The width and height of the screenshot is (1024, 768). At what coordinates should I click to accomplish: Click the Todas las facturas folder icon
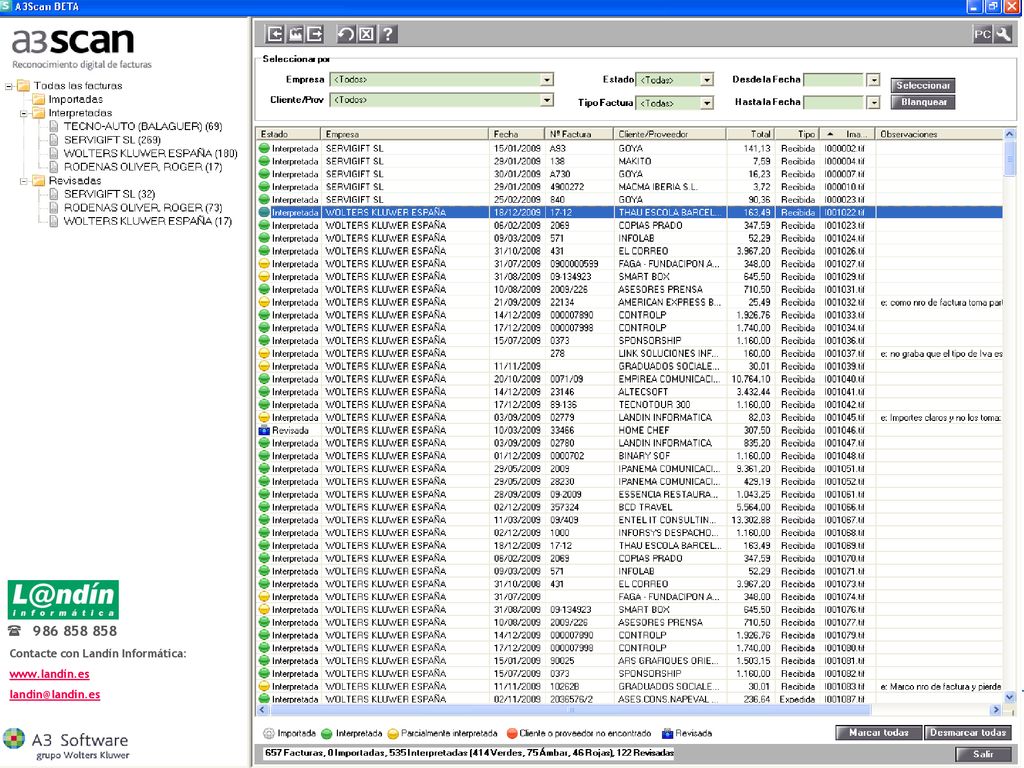coord(24,86)
